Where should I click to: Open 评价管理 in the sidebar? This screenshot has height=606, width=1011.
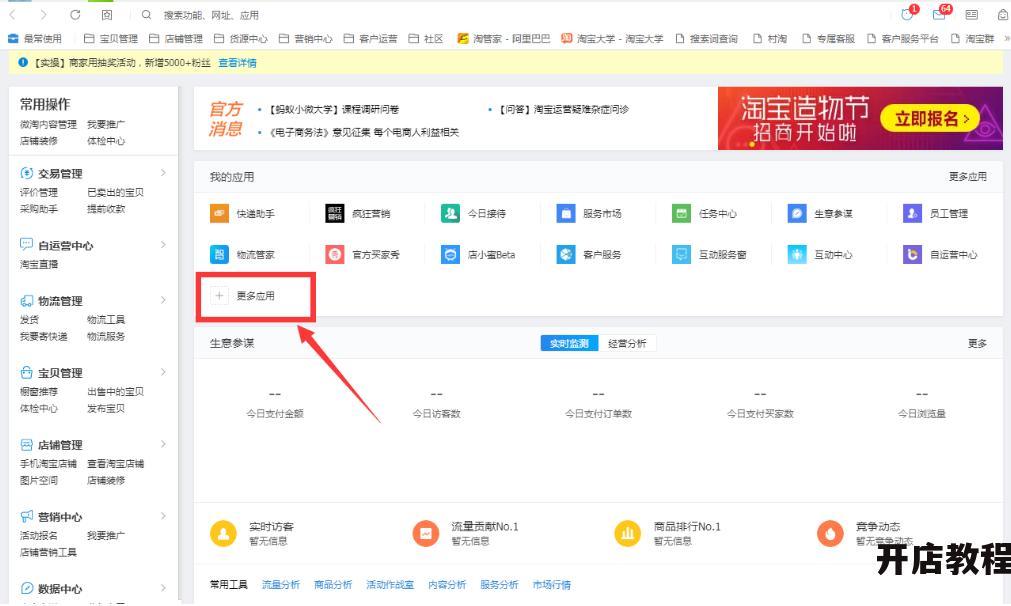(x=39, y=192)
